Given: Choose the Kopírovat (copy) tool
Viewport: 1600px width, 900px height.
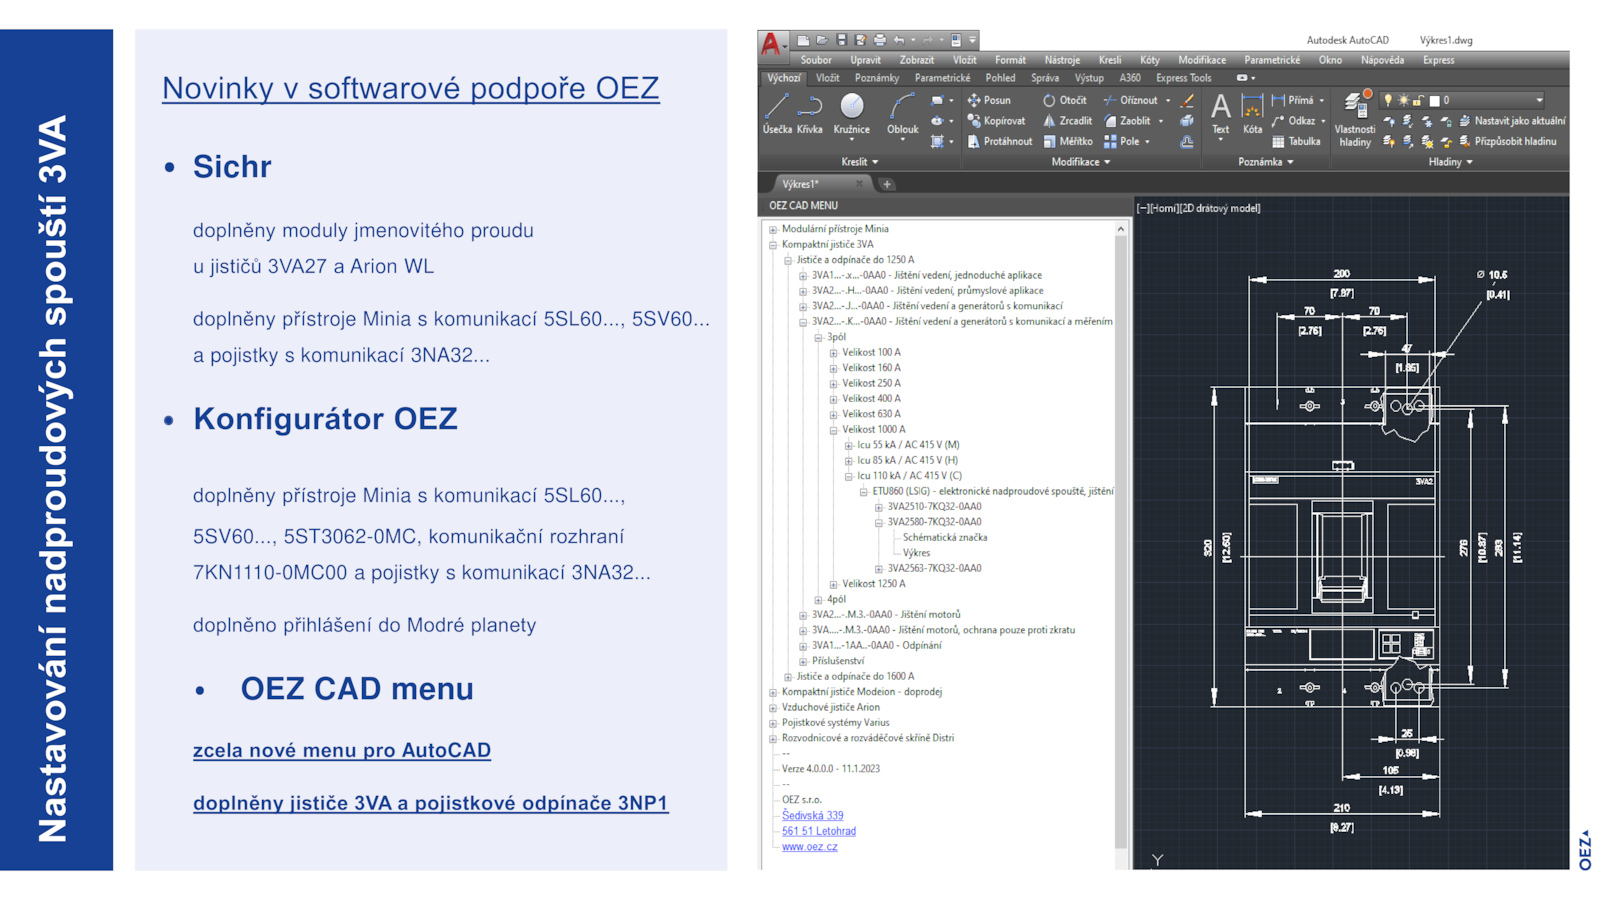Looking at the screenshot, I should [x=996, y=121].
